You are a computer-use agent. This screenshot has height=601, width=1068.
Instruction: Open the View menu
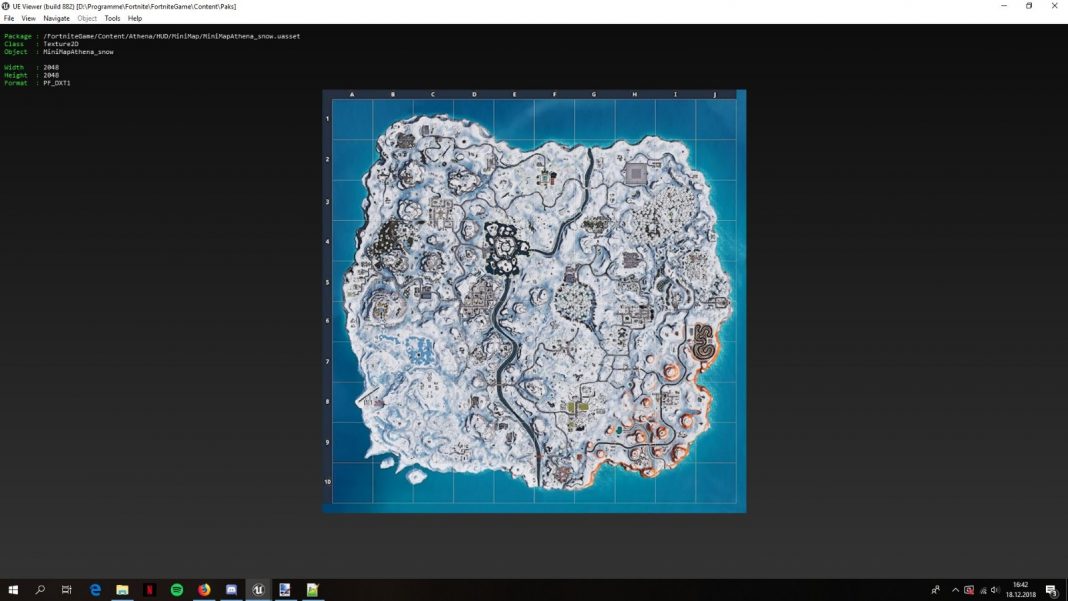[28, 18]
